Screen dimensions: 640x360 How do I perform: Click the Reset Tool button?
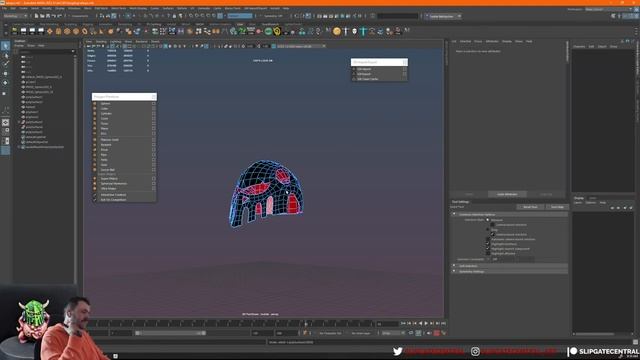(530, 207)
